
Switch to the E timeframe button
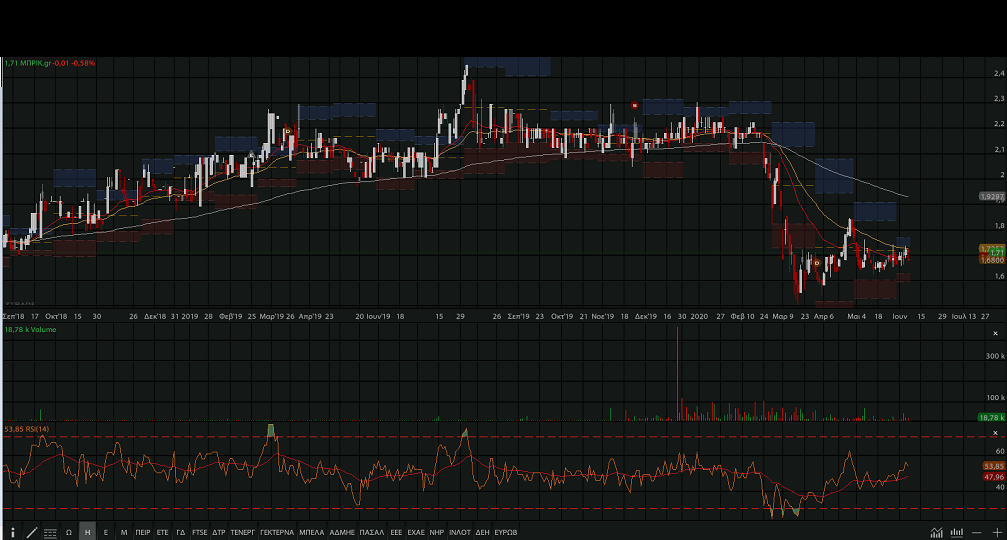(x=105, y=533)
